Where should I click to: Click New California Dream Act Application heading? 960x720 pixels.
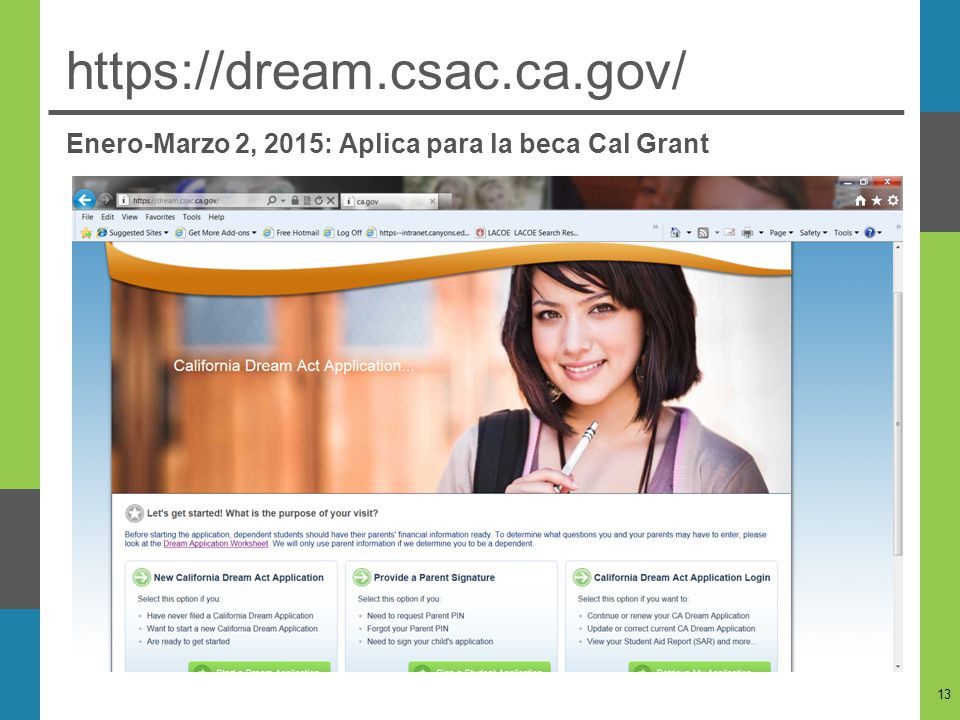pyautogui.click(x=238, y=577)
